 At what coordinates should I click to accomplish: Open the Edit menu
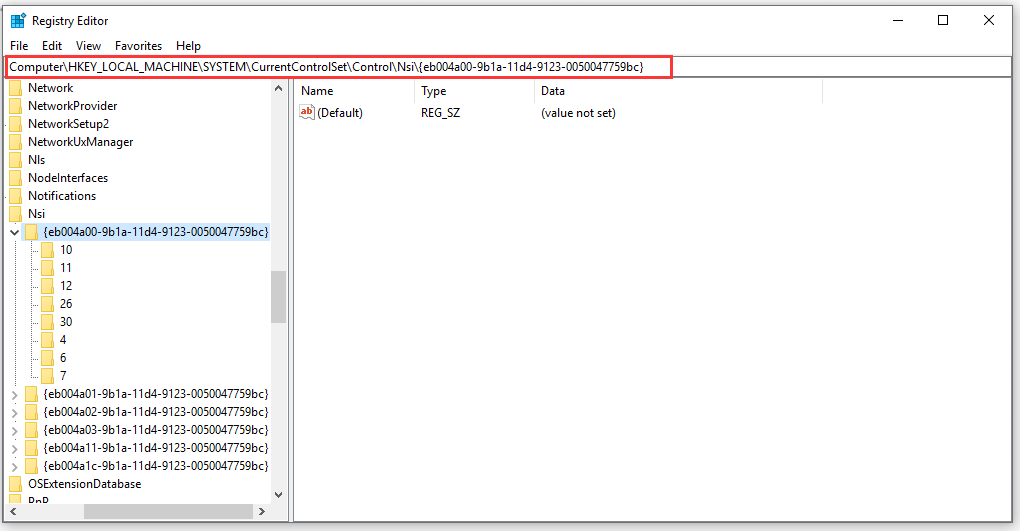(x=52, y=46)
